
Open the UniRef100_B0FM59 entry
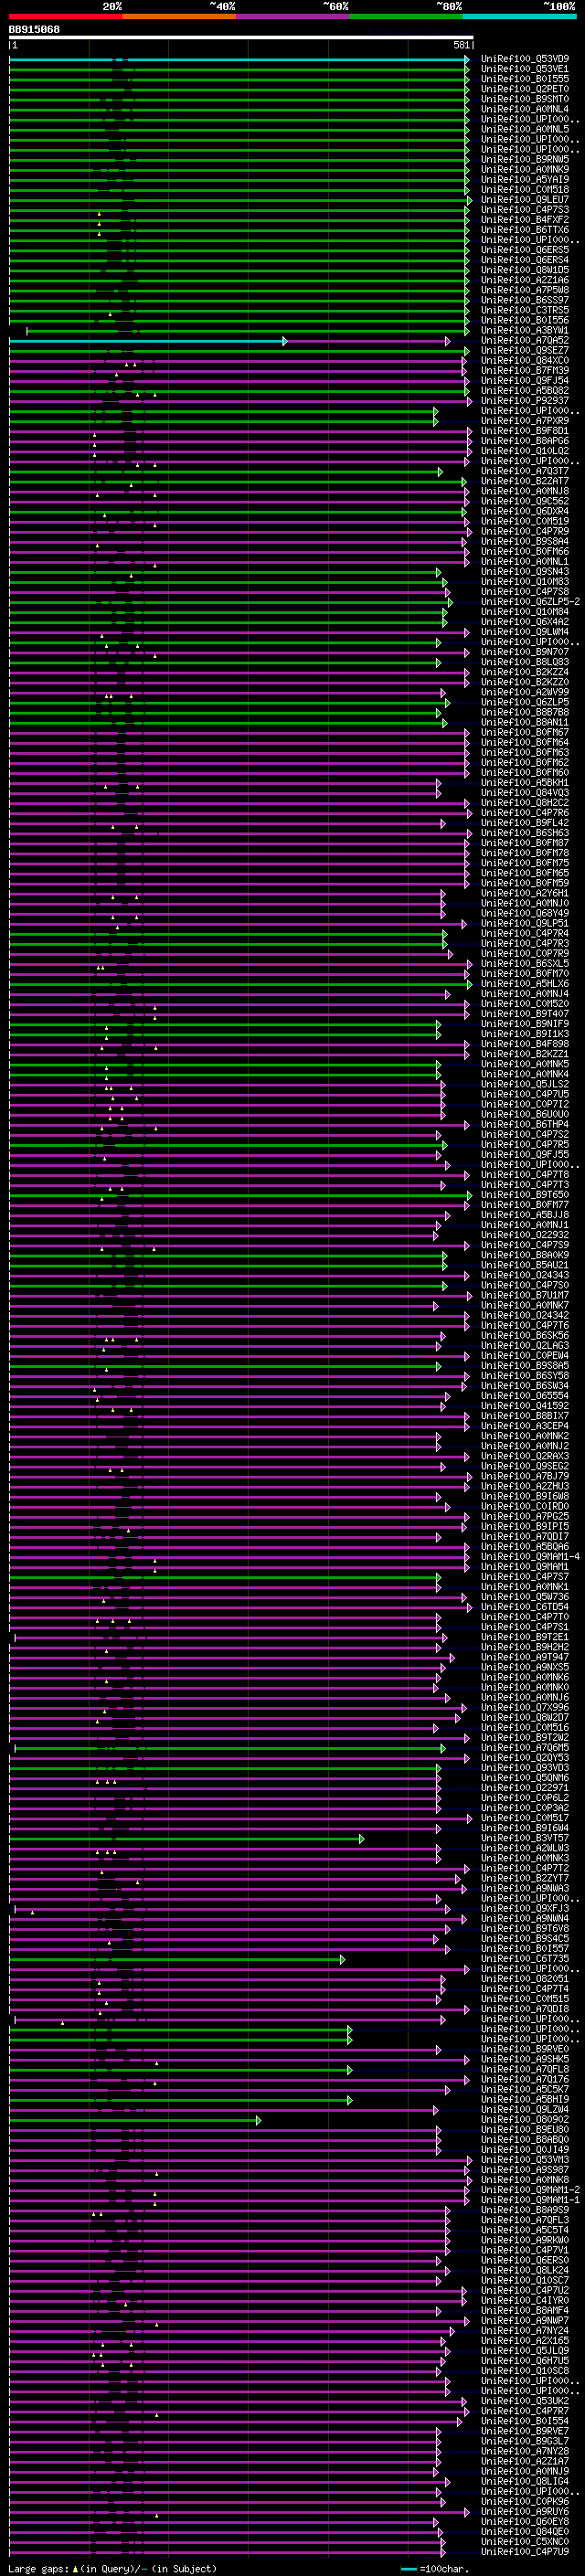(524, 883)
